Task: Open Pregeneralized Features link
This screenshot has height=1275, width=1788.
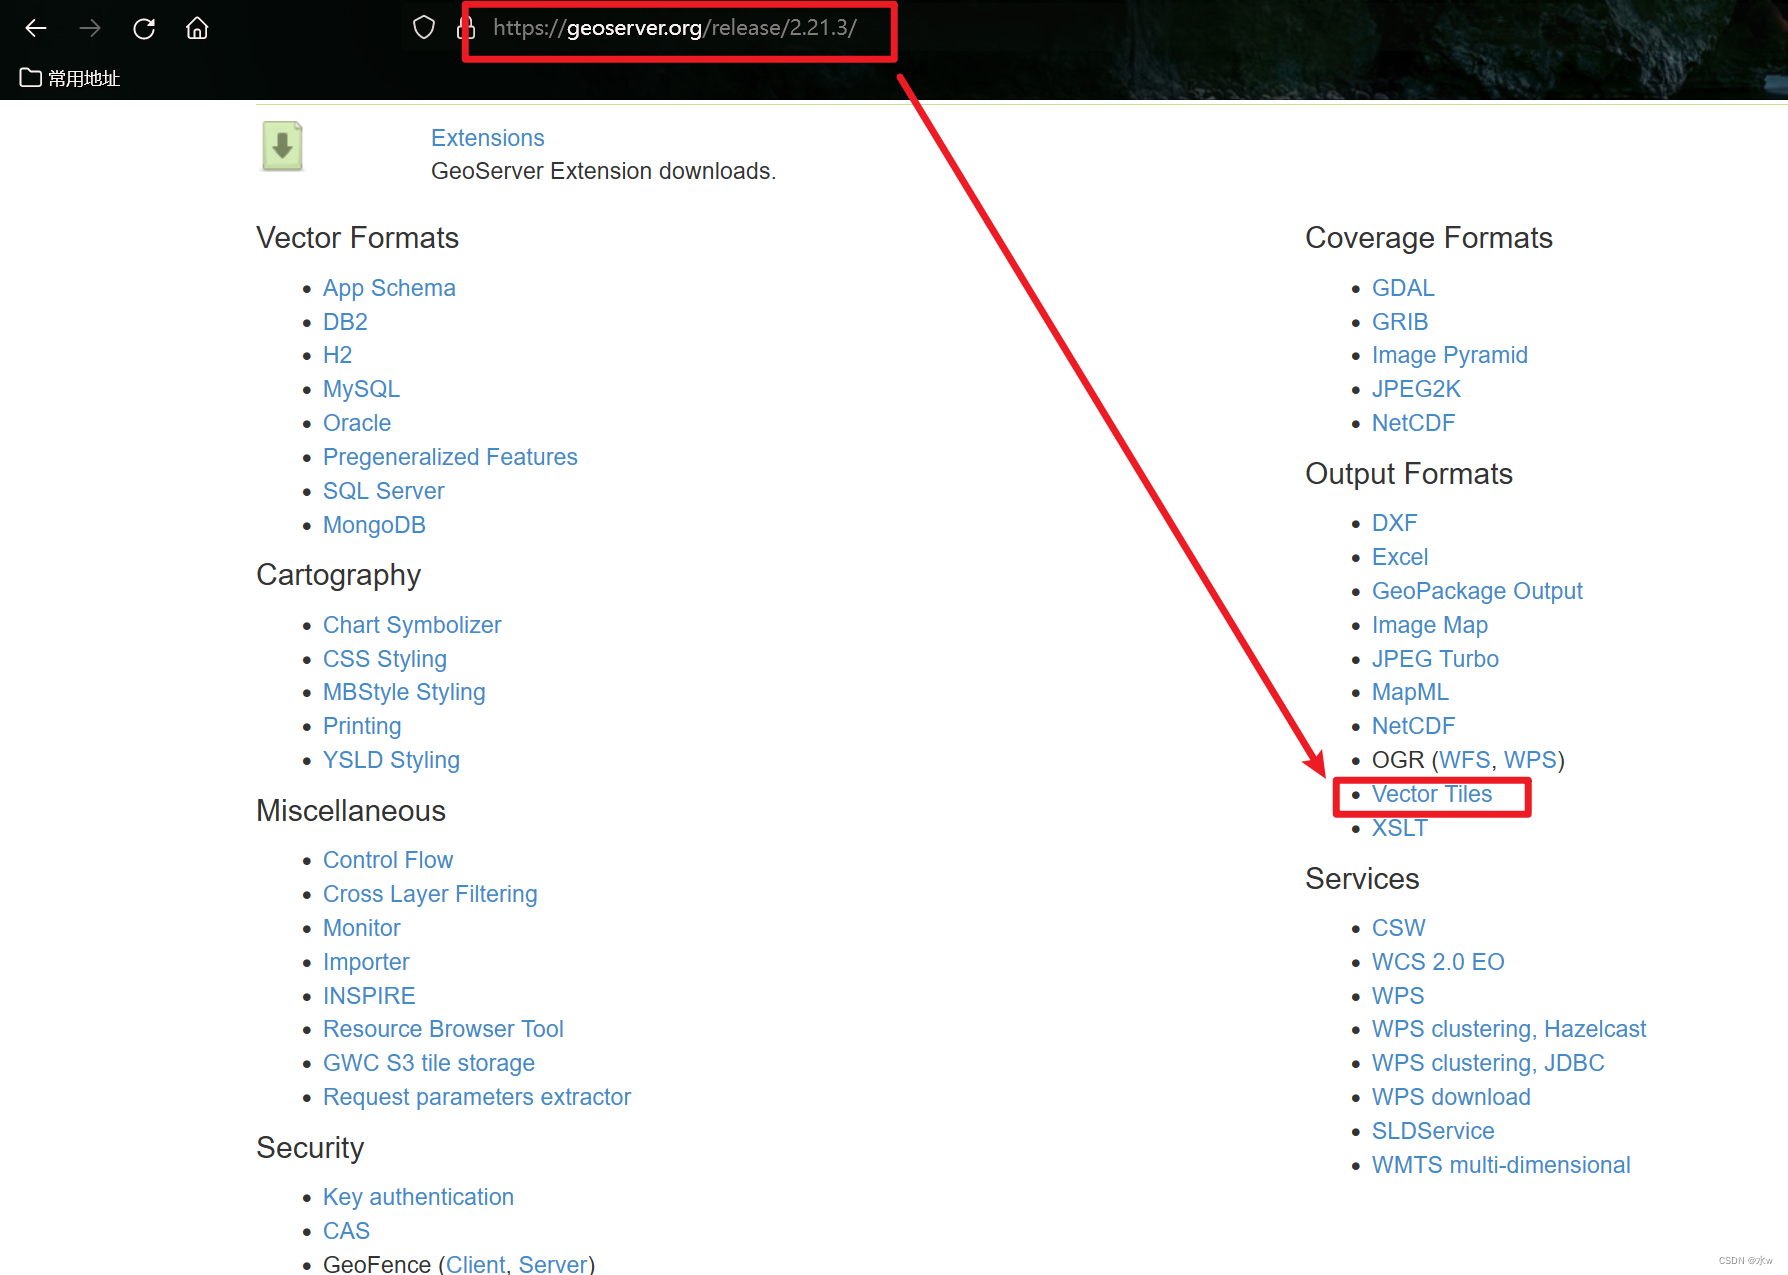Action: pos(450,457)
